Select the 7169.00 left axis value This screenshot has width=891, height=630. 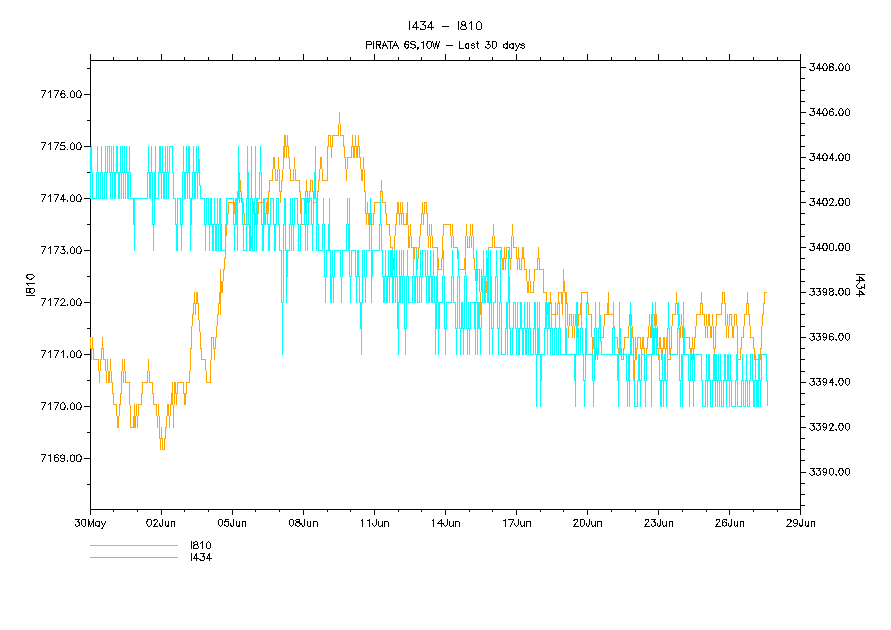tap(60, 458)
